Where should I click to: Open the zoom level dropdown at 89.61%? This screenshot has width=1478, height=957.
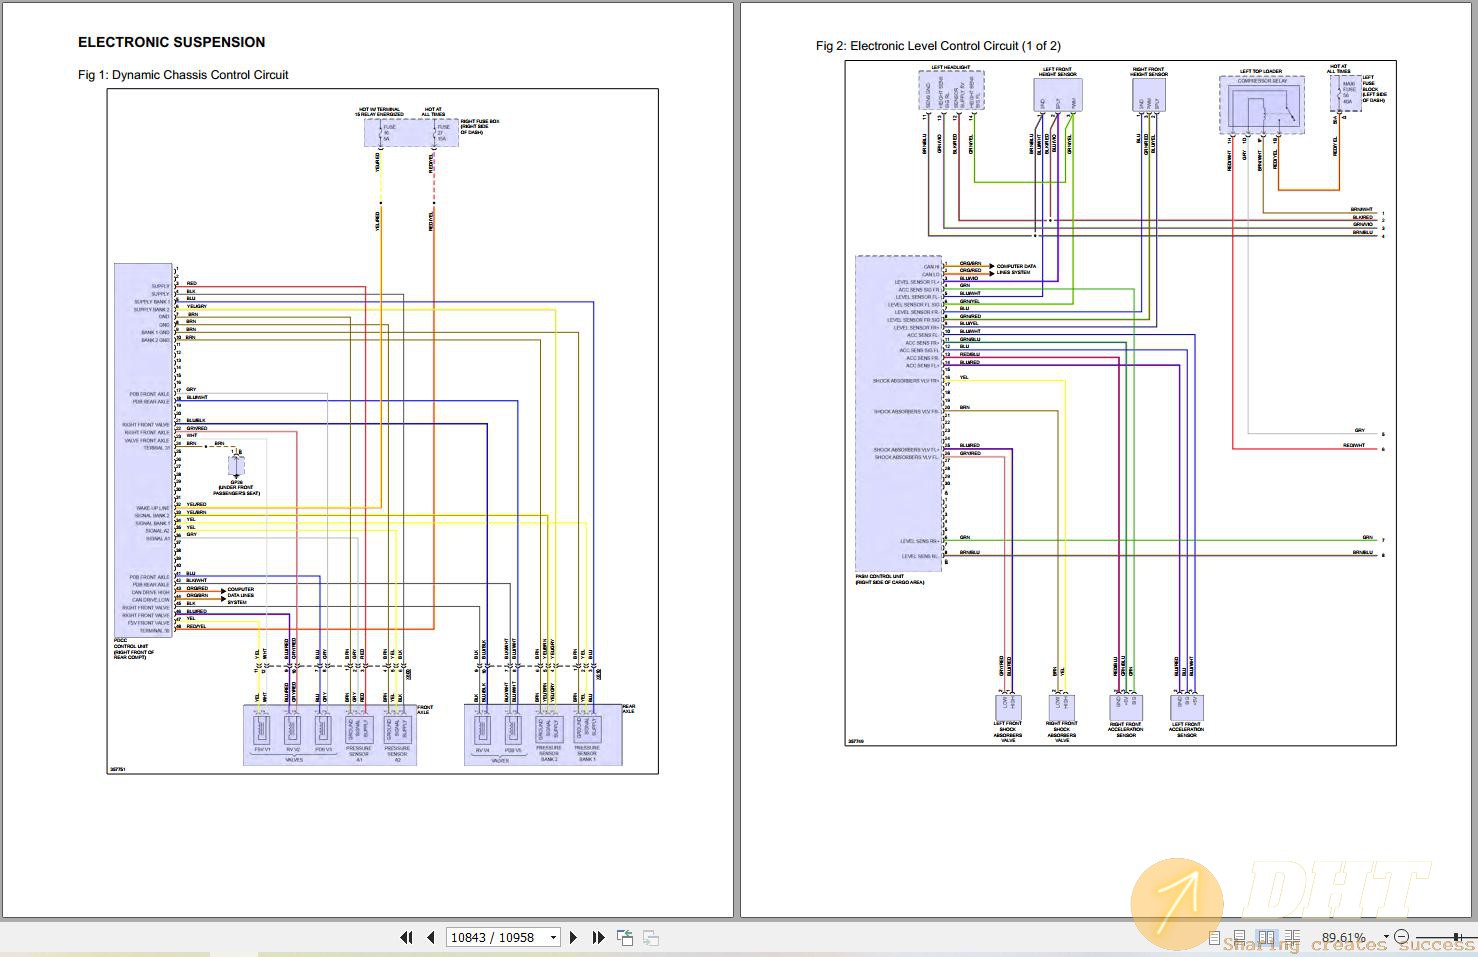point(1386,936)
